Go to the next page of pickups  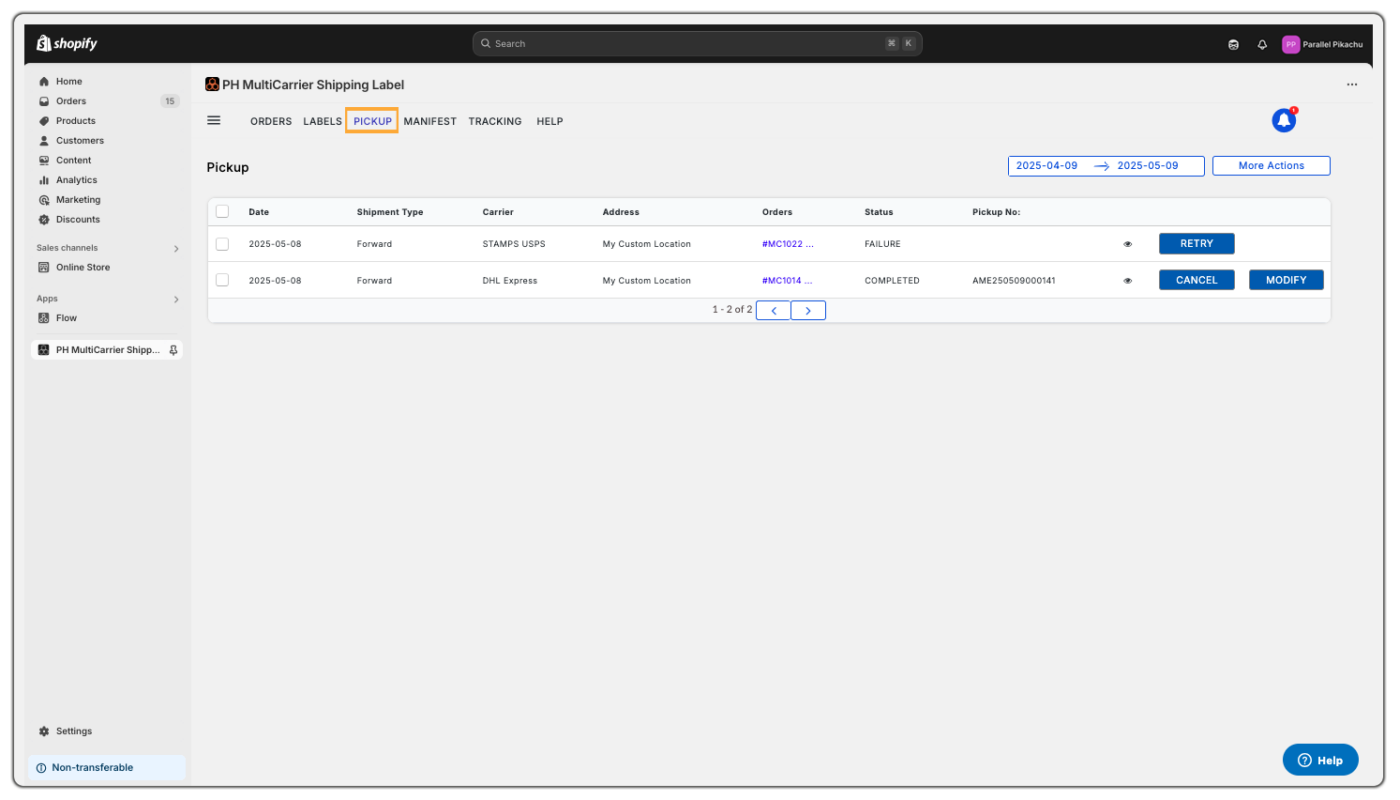point(808,310)
